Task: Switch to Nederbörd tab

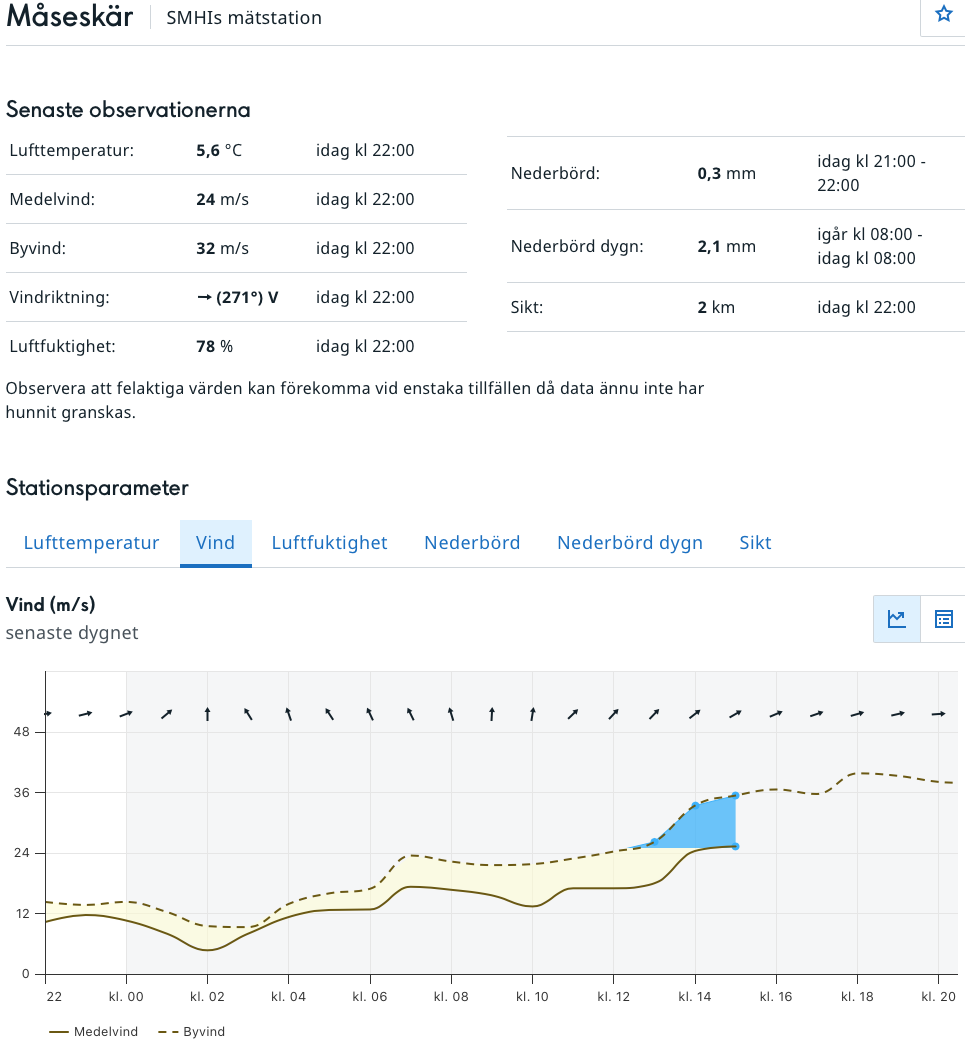Action: (x=472, y=543)
